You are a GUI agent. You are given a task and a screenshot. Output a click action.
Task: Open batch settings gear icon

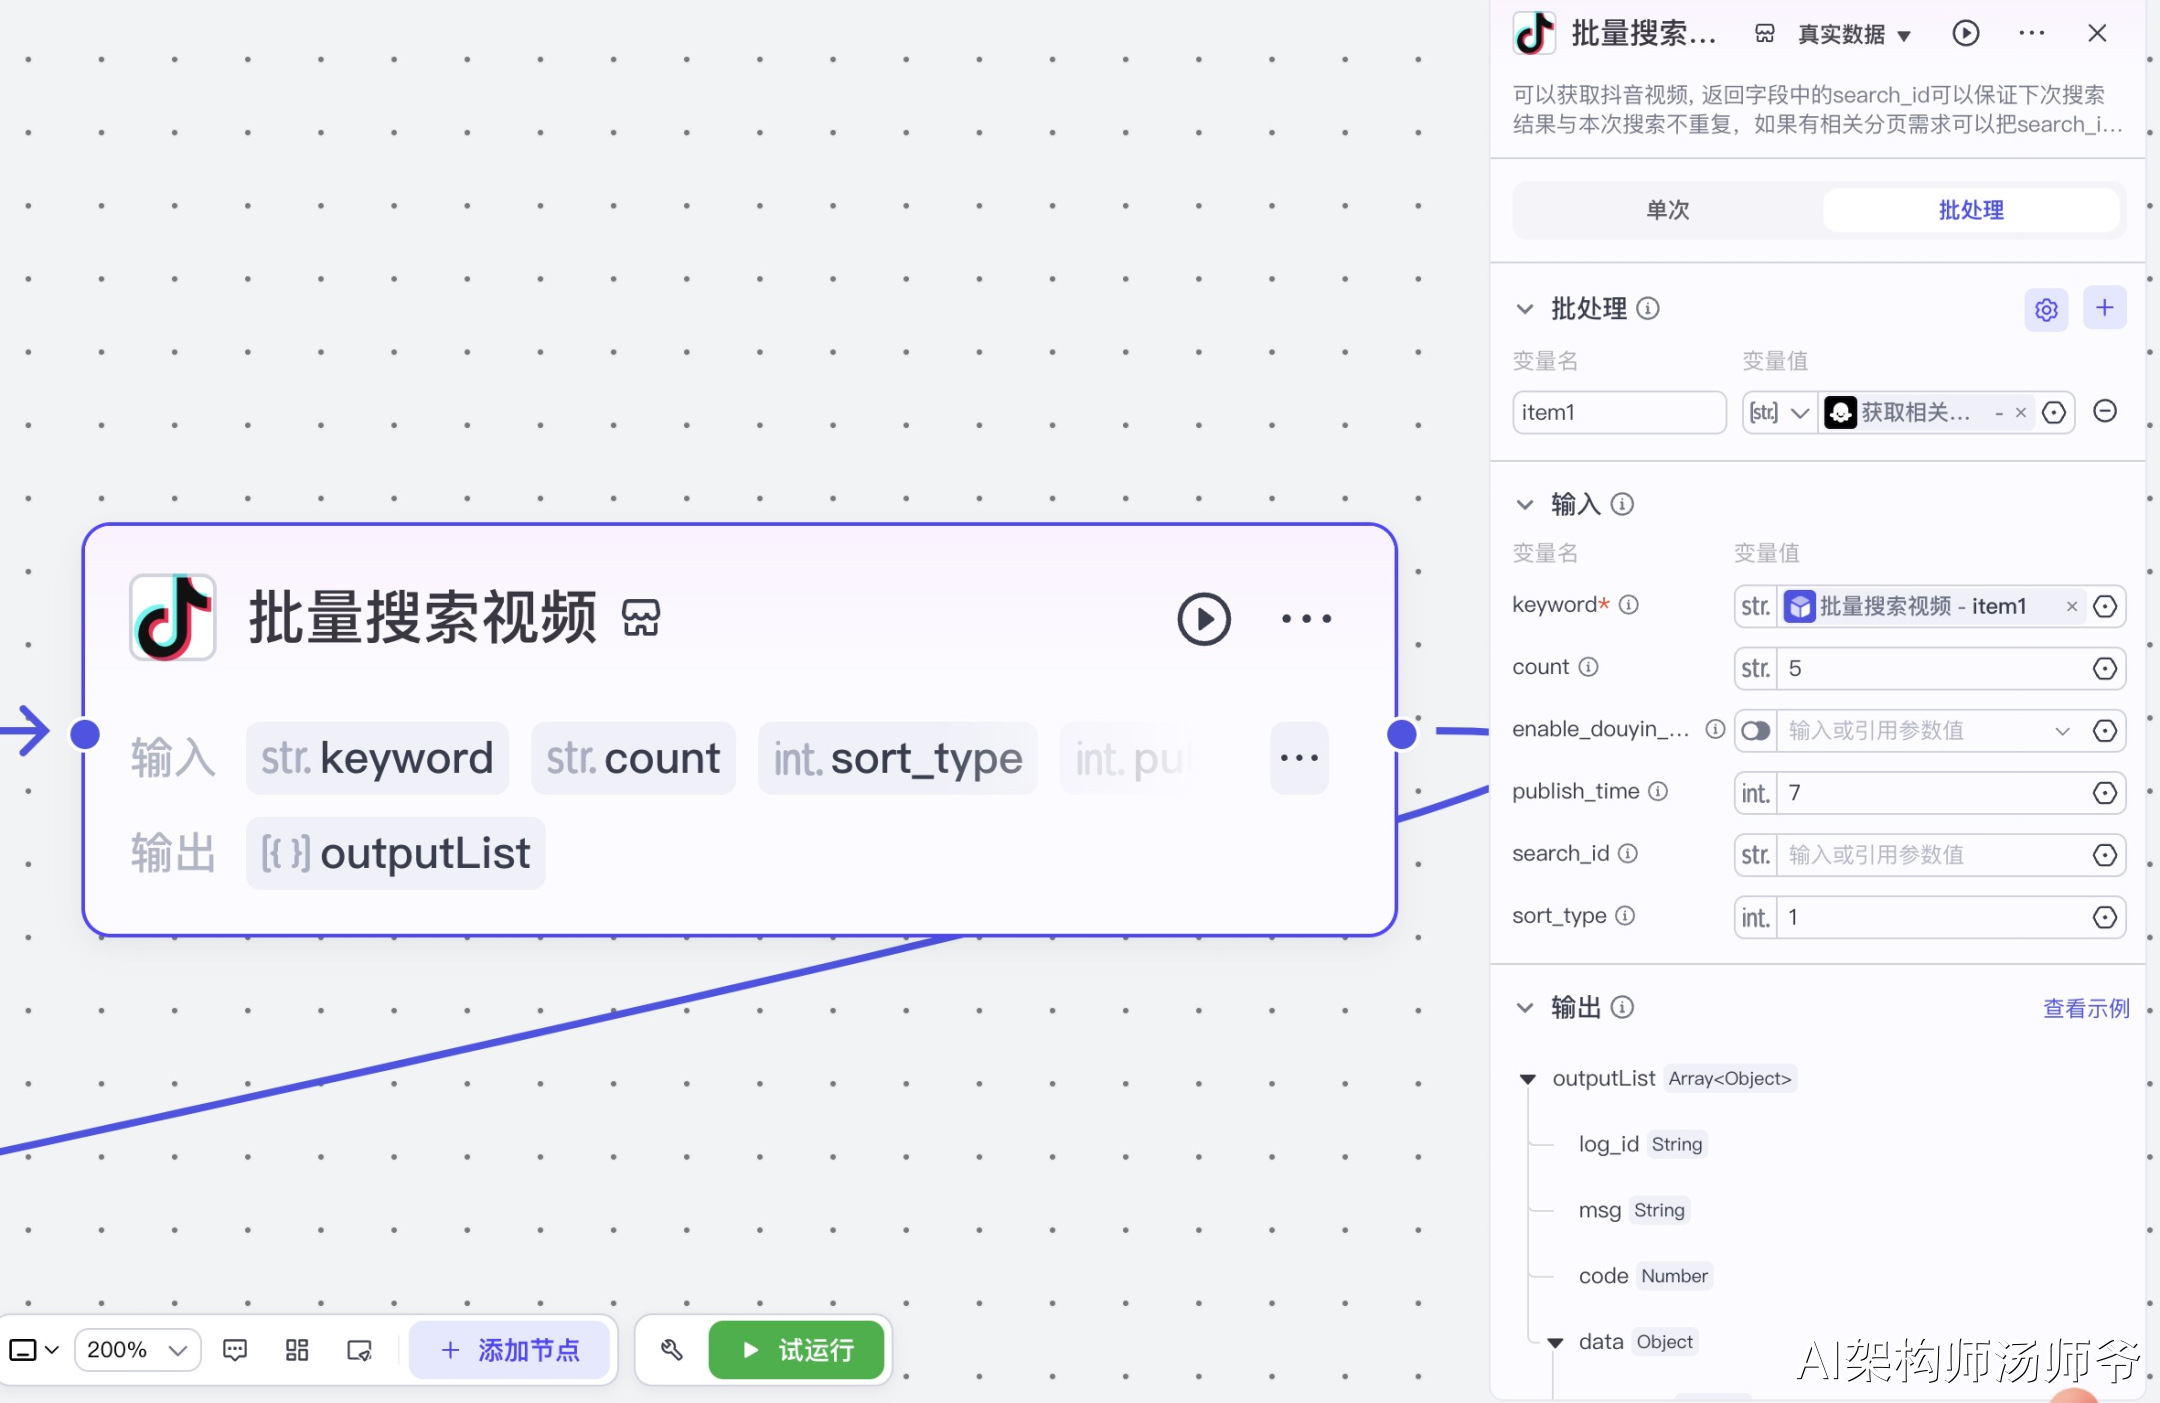[2046, 310]
